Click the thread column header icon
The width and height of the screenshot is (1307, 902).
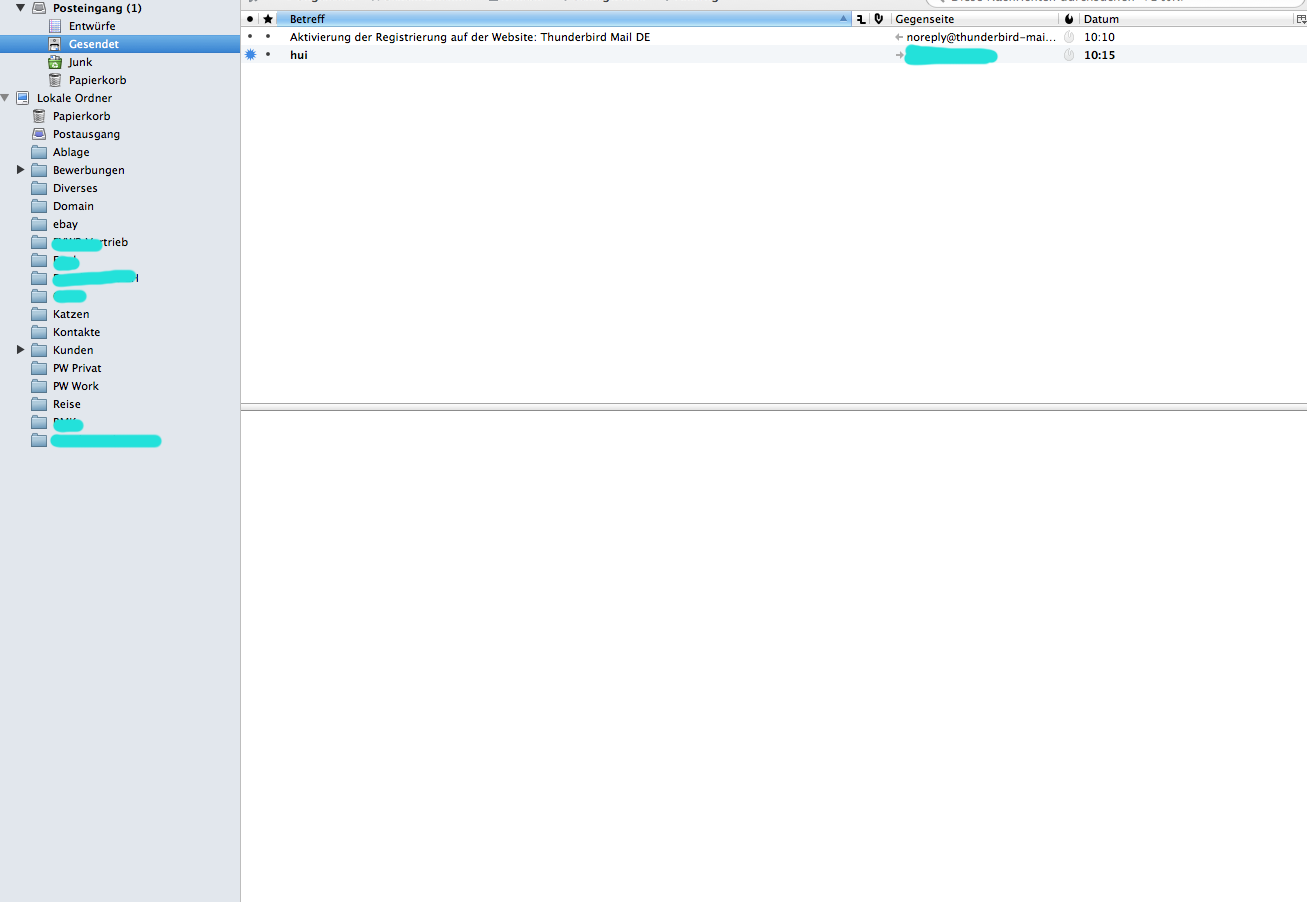(x=861, y=19)
